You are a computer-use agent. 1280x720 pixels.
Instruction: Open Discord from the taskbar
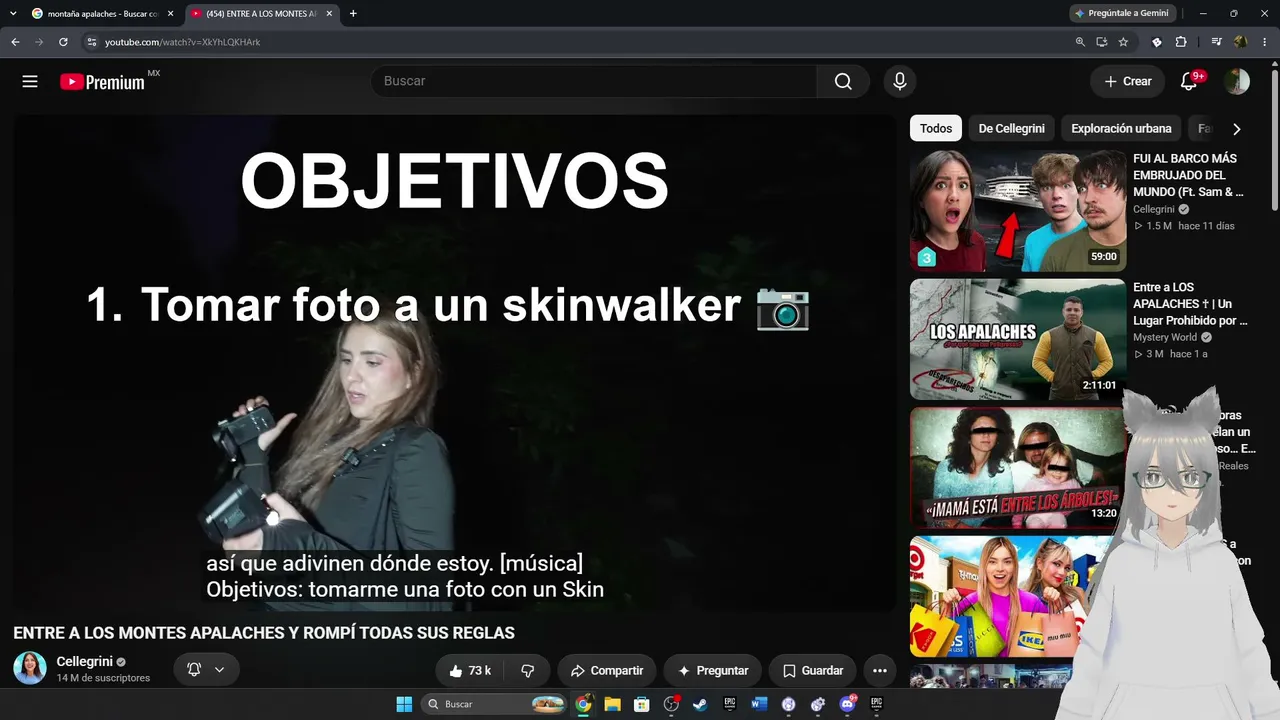pos(847,704)
